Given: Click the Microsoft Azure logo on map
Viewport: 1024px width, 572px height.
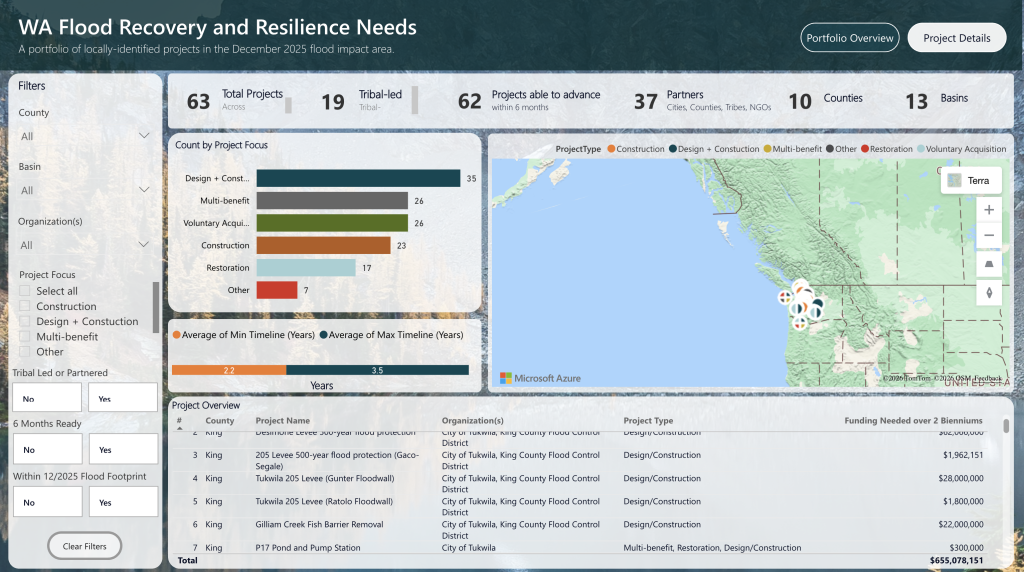Looking at the screenshot, I should click(541, 378).
